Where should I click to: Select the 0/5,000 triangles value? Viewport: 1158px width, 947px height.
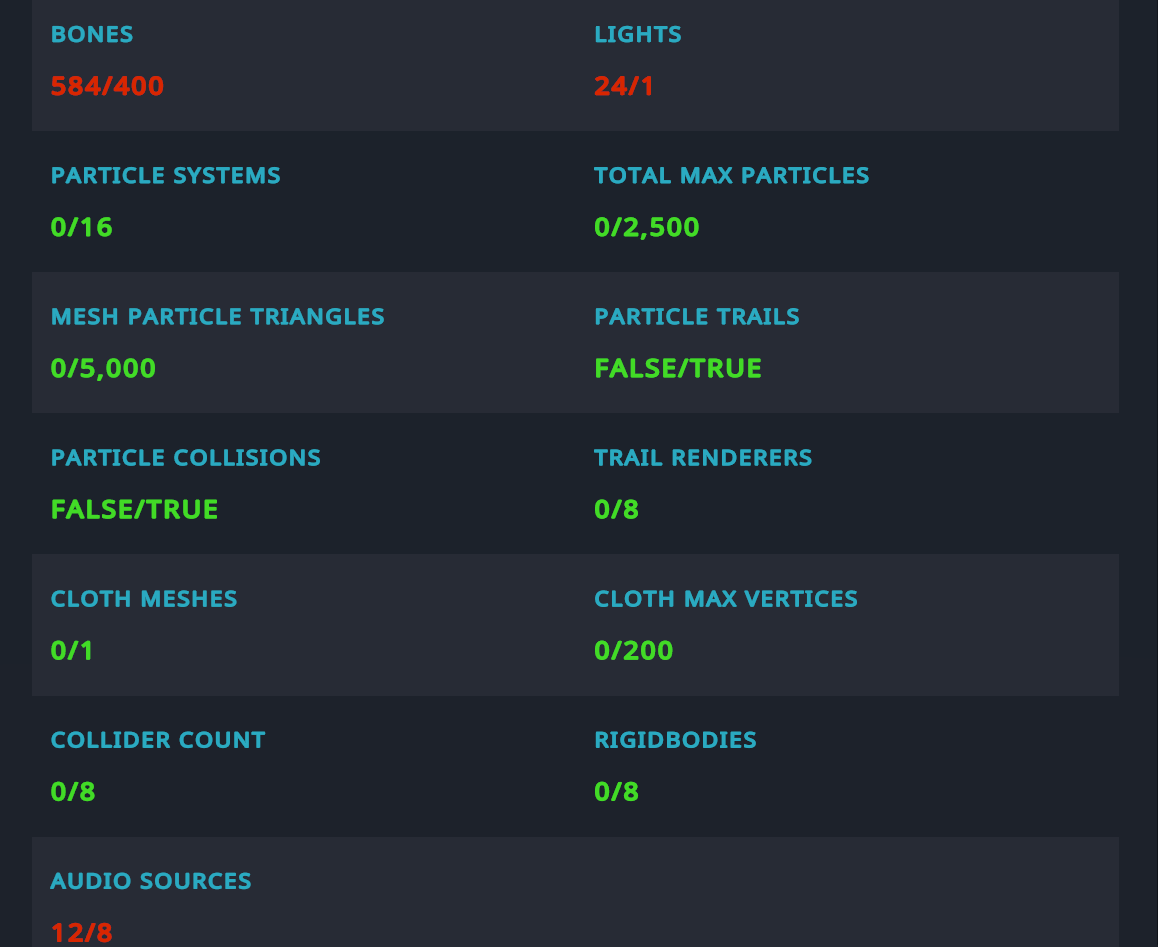point(103,369)
